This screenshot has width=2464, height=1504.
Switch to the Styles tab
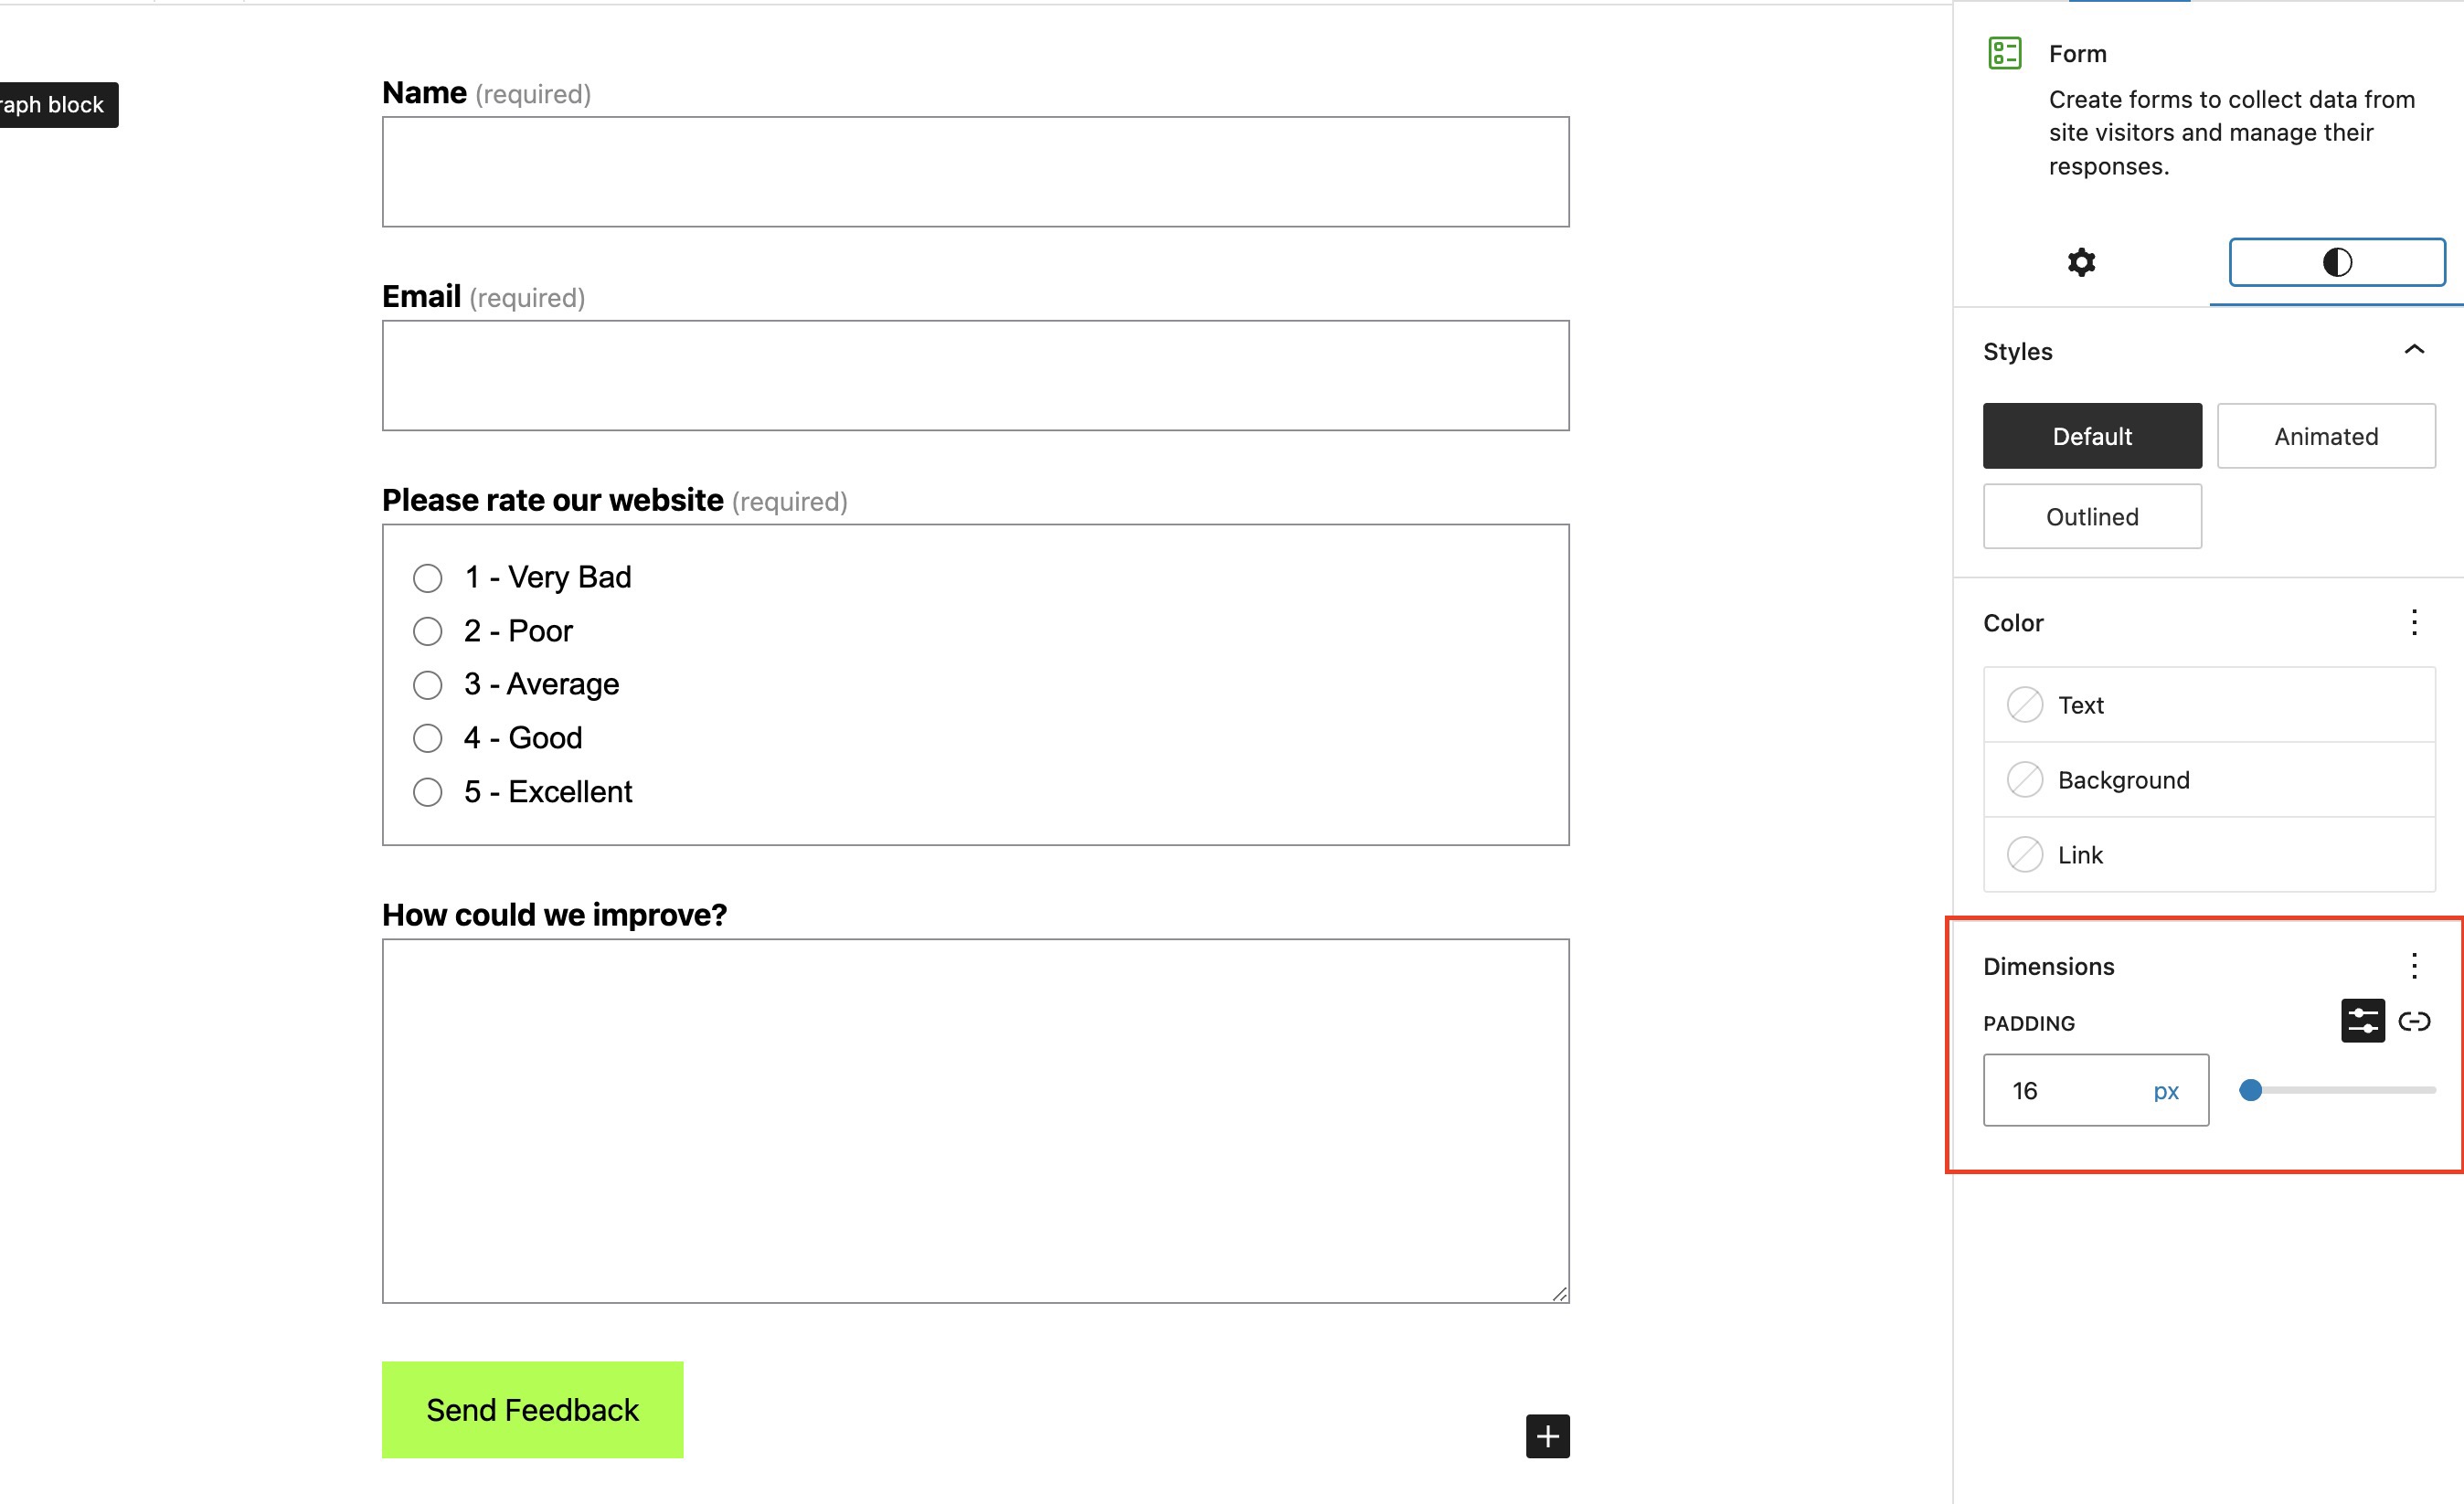pyautogui.click(x=2336, y=262)
